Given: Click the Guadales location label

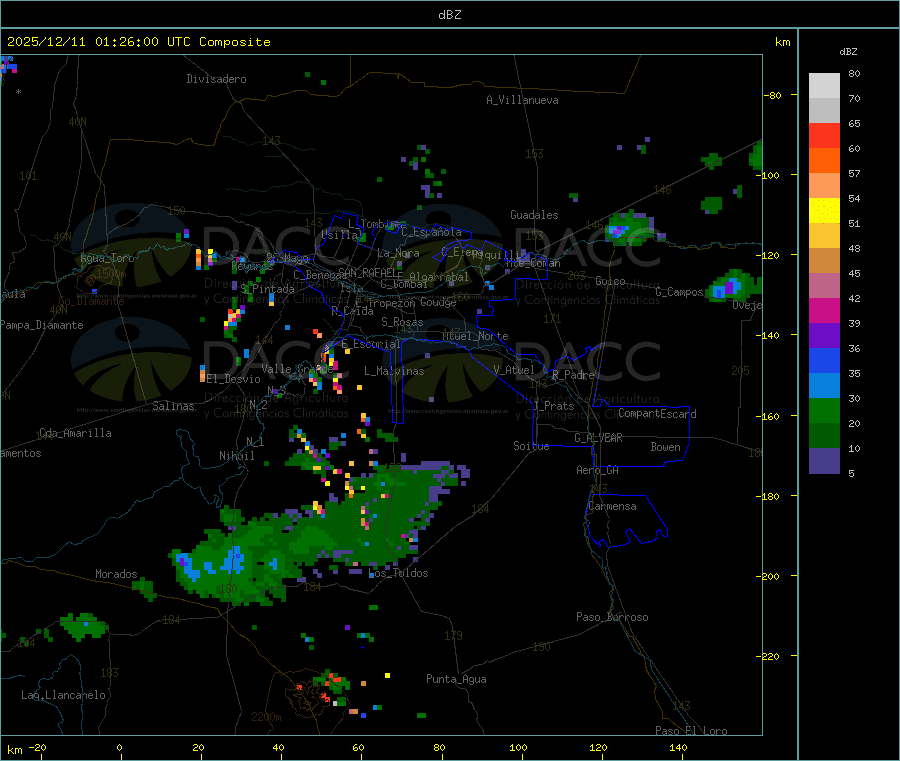Looking at the screenshot, I should click(x=534, y=215).
